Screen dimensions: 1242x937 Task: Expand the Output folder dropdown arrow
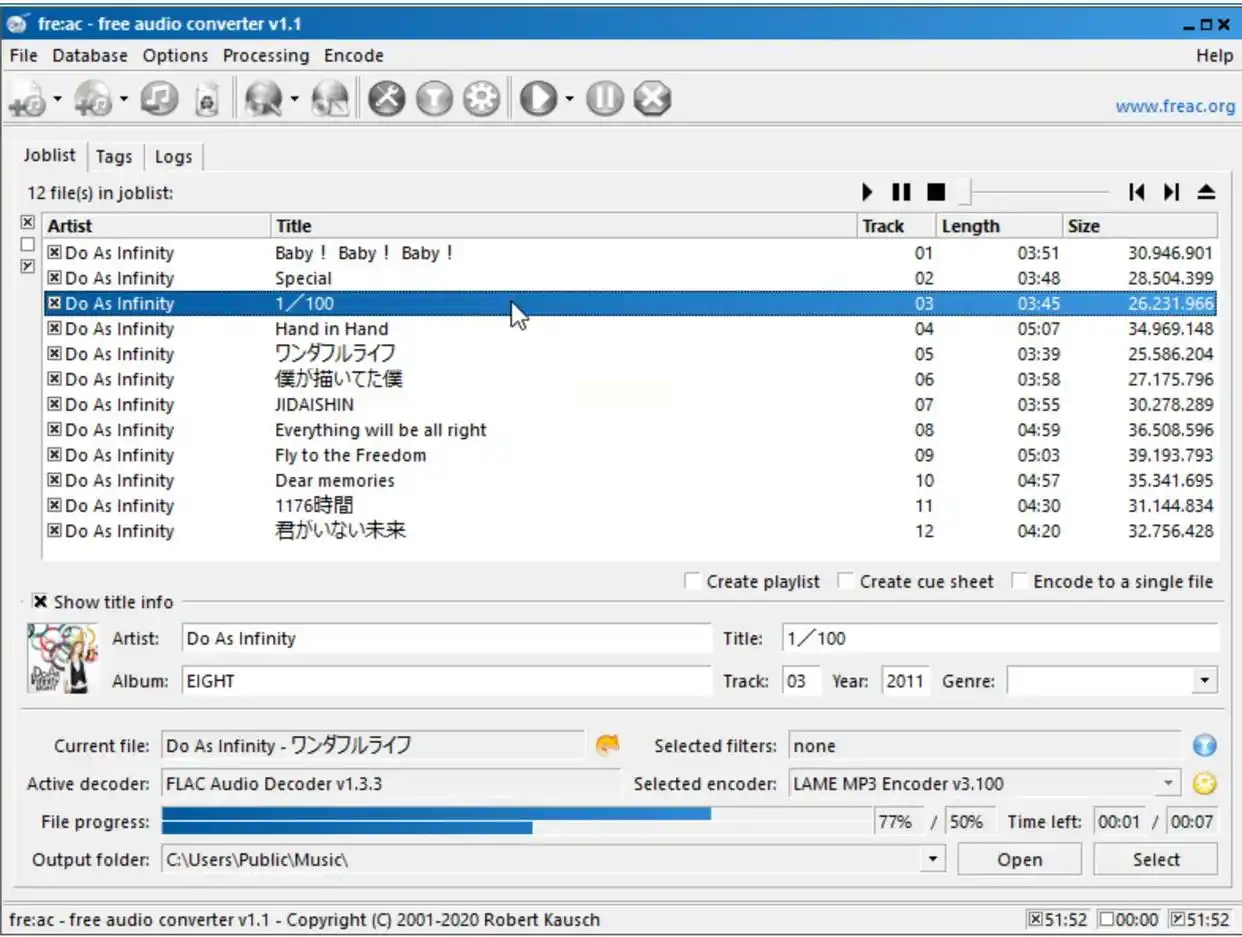[933, 859]
